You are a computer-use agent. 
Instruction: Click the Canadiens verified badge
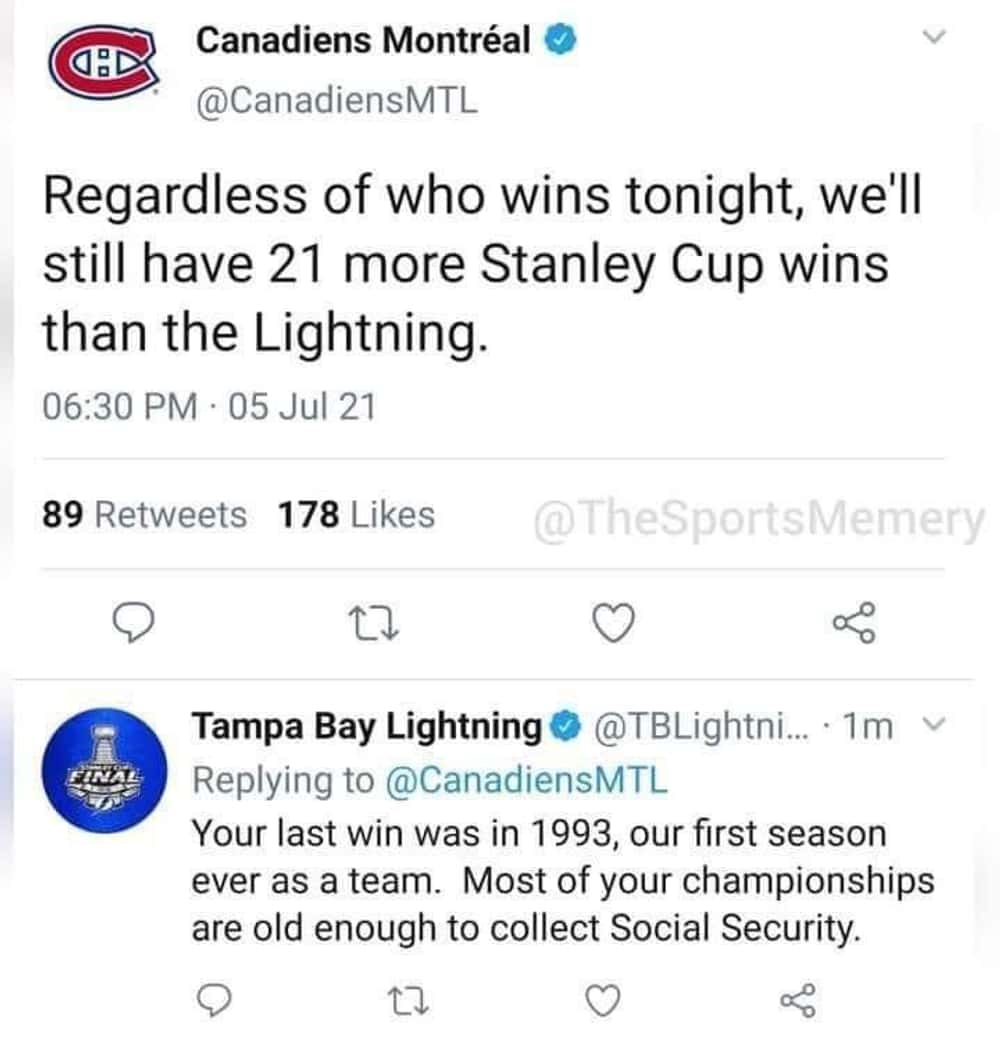[561, 41]
